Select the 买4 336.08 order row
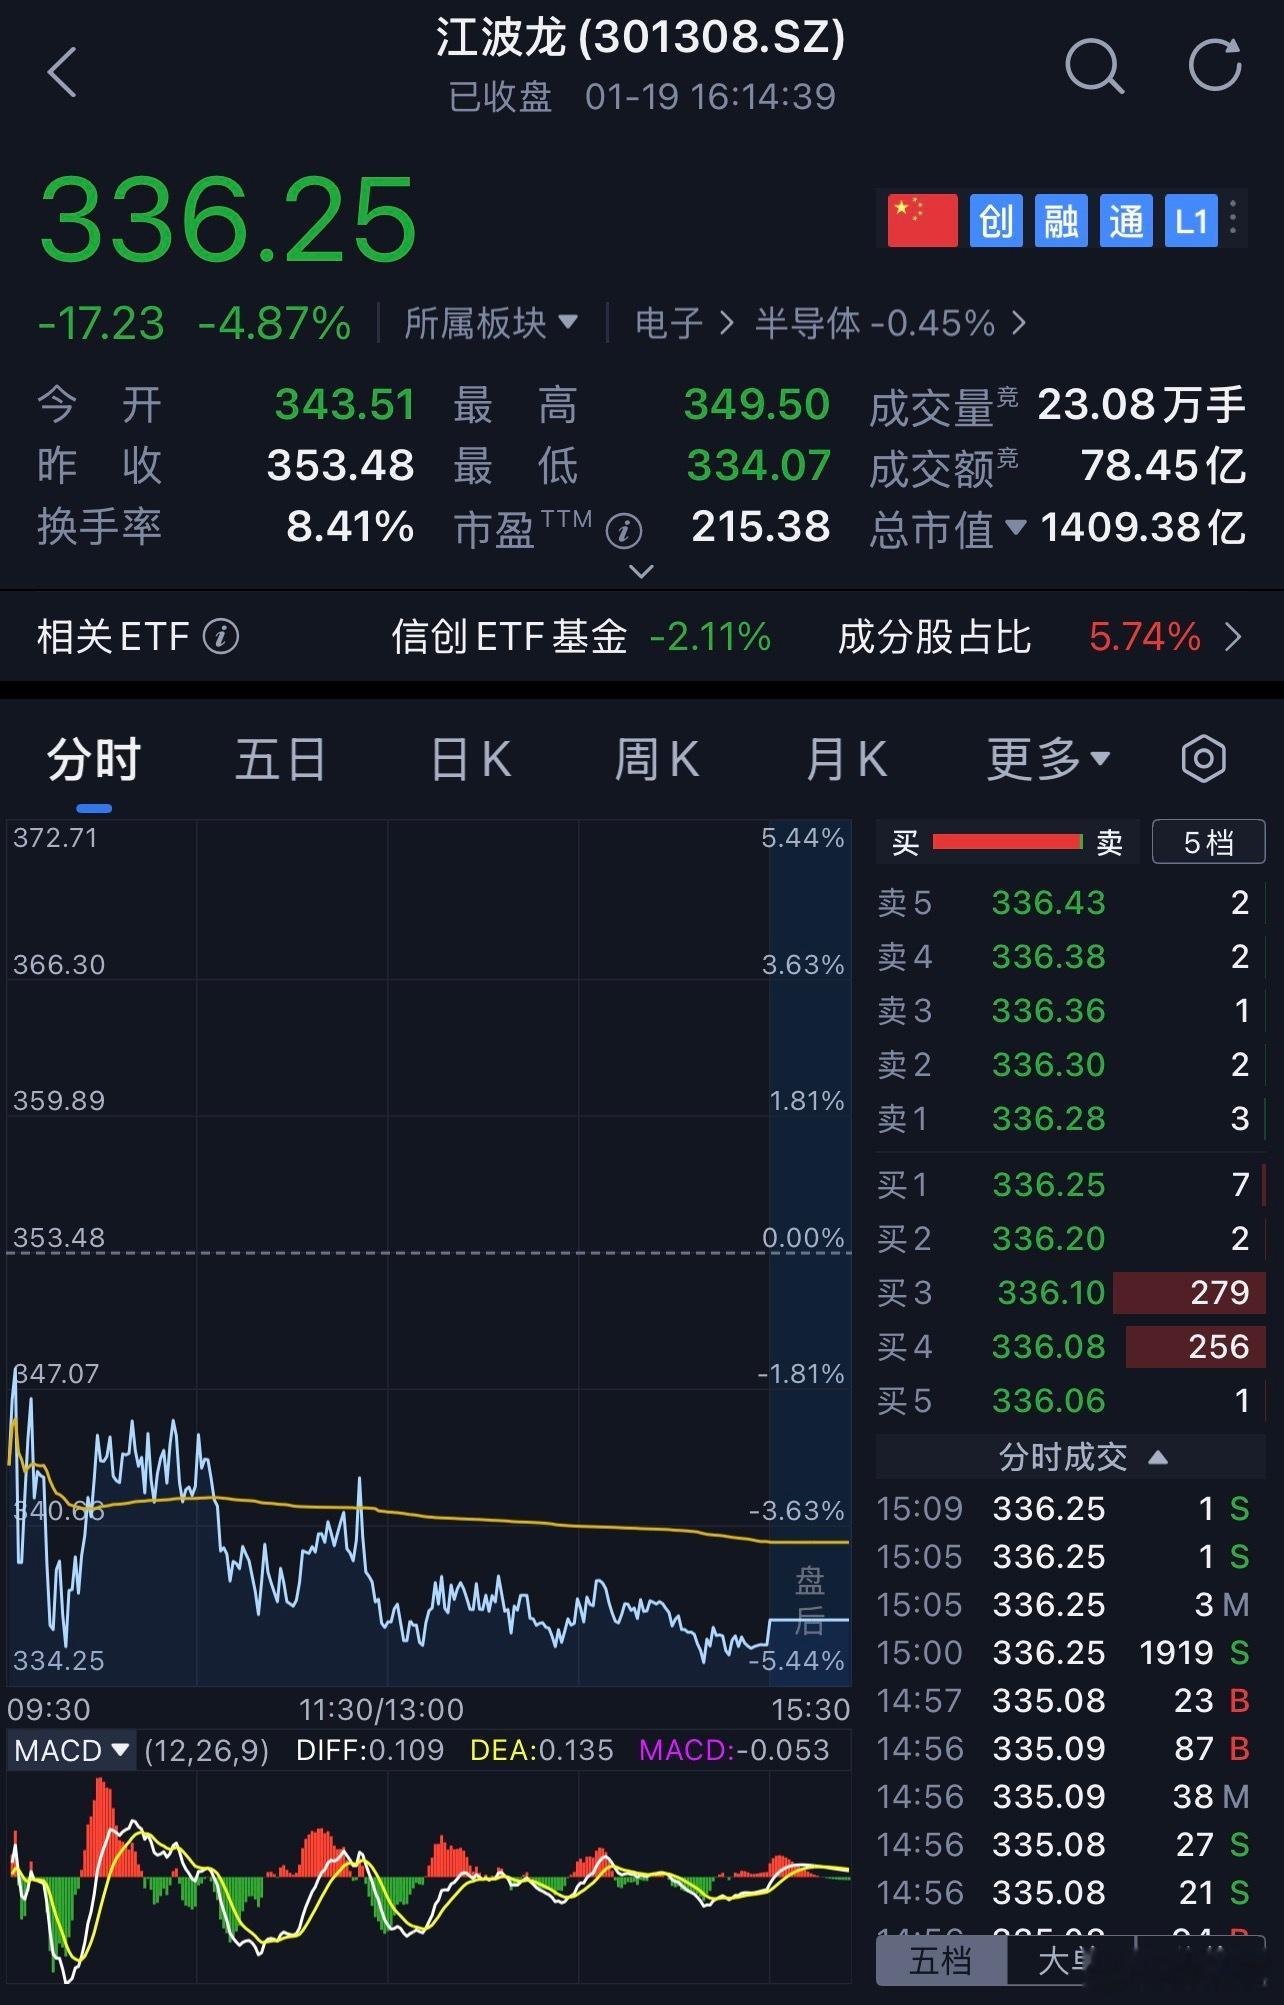 click(1070, 1346)
